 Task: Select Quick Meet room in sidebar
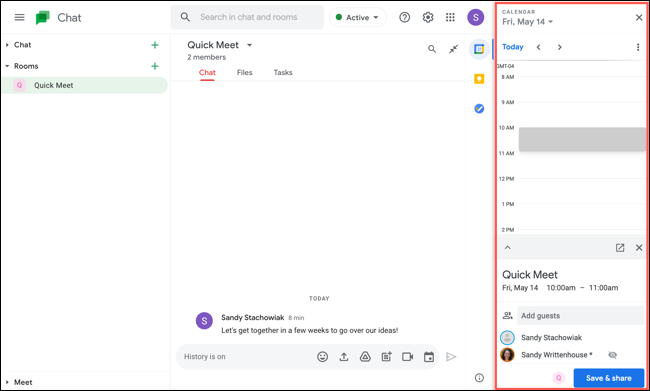click(x=85, y=85)
